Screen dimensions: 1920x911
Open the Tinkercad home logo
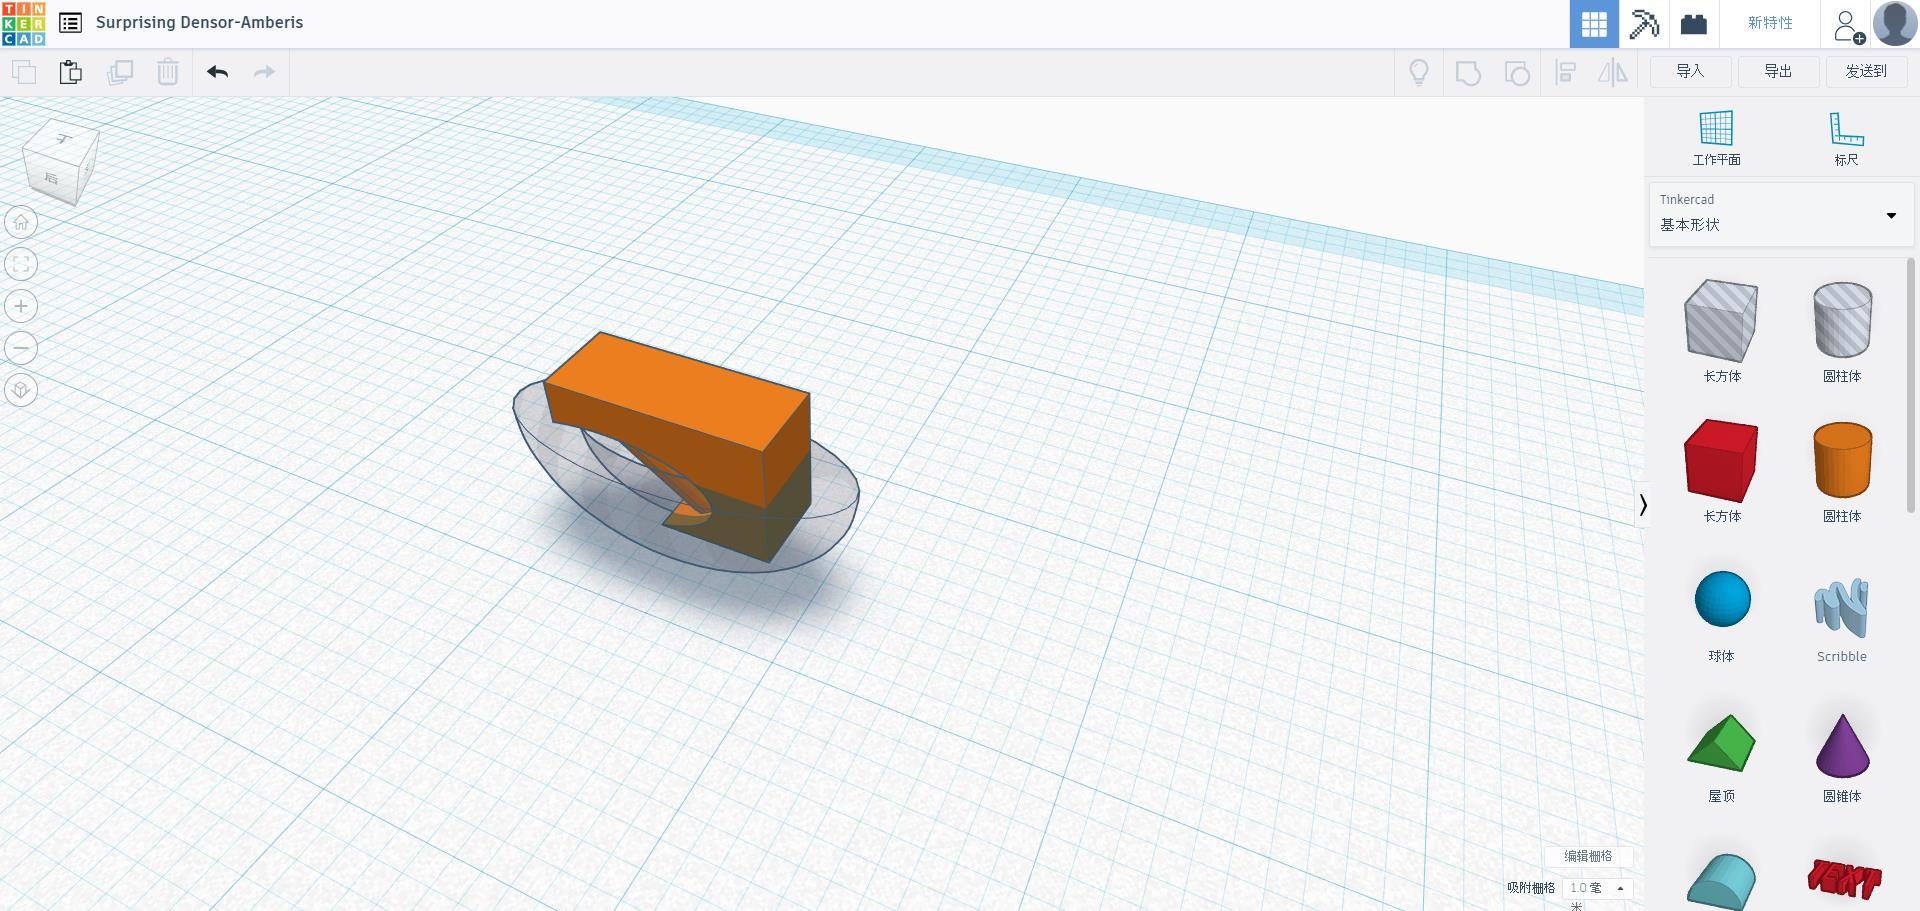23,23
